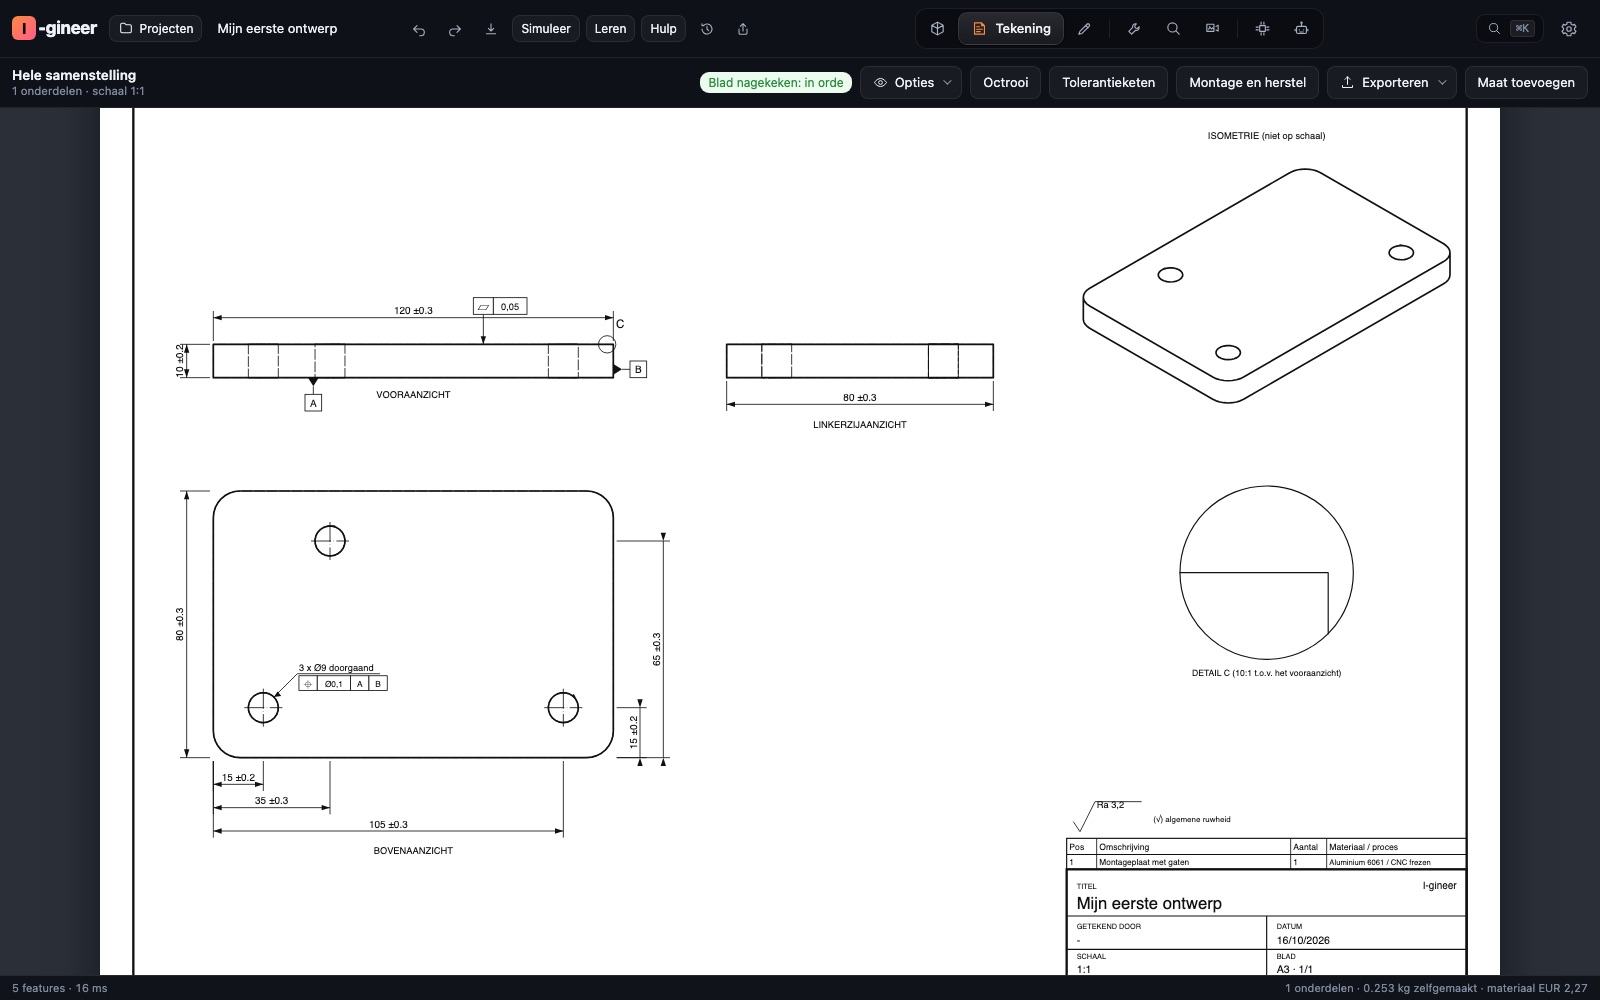Select the '65 ±0.3' dimension

pyautogui.click(x=657, y=649)
